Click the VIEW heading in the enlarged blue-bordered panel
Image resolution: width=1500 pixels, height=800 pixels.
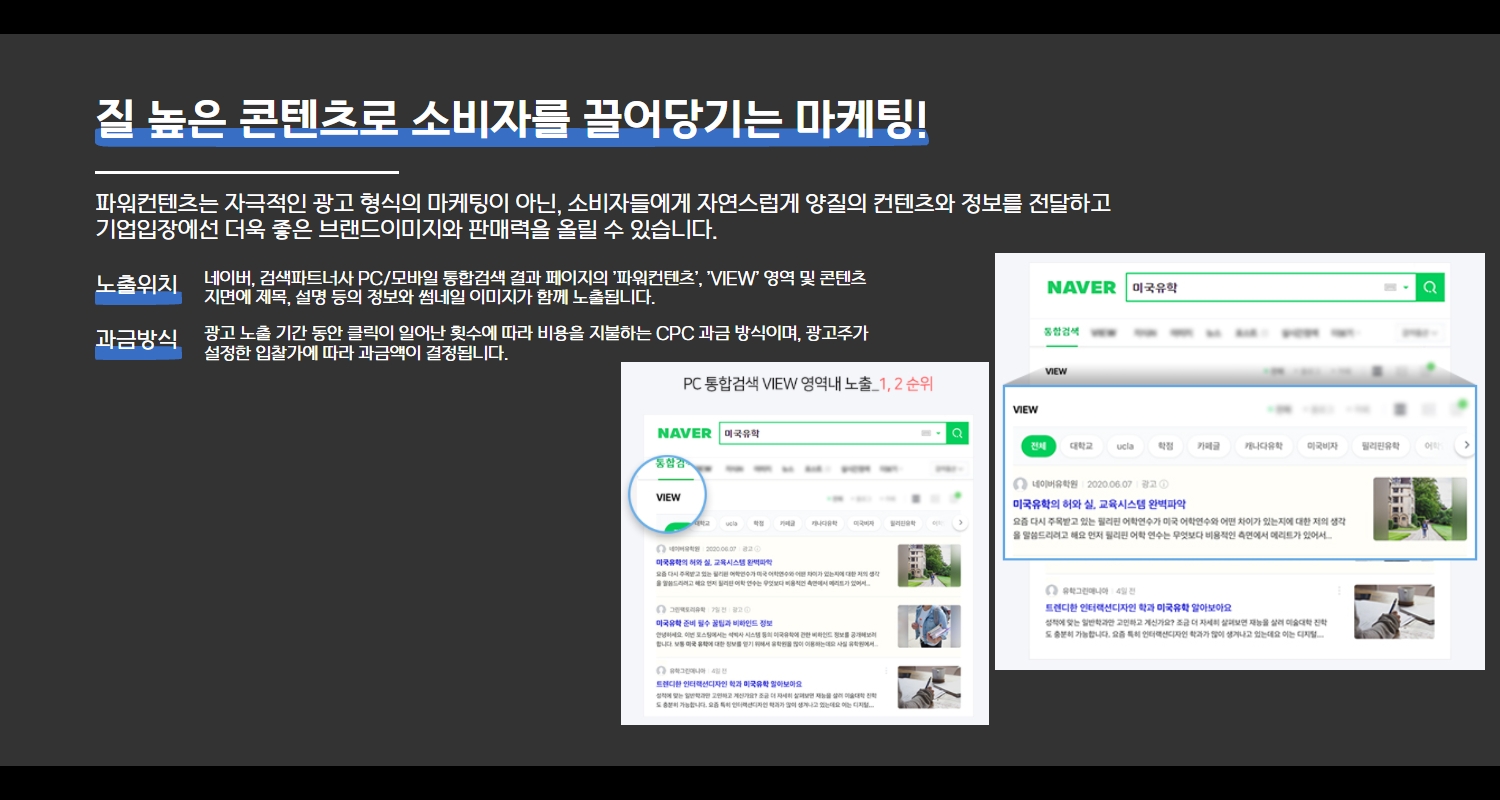click(1026, 409)
